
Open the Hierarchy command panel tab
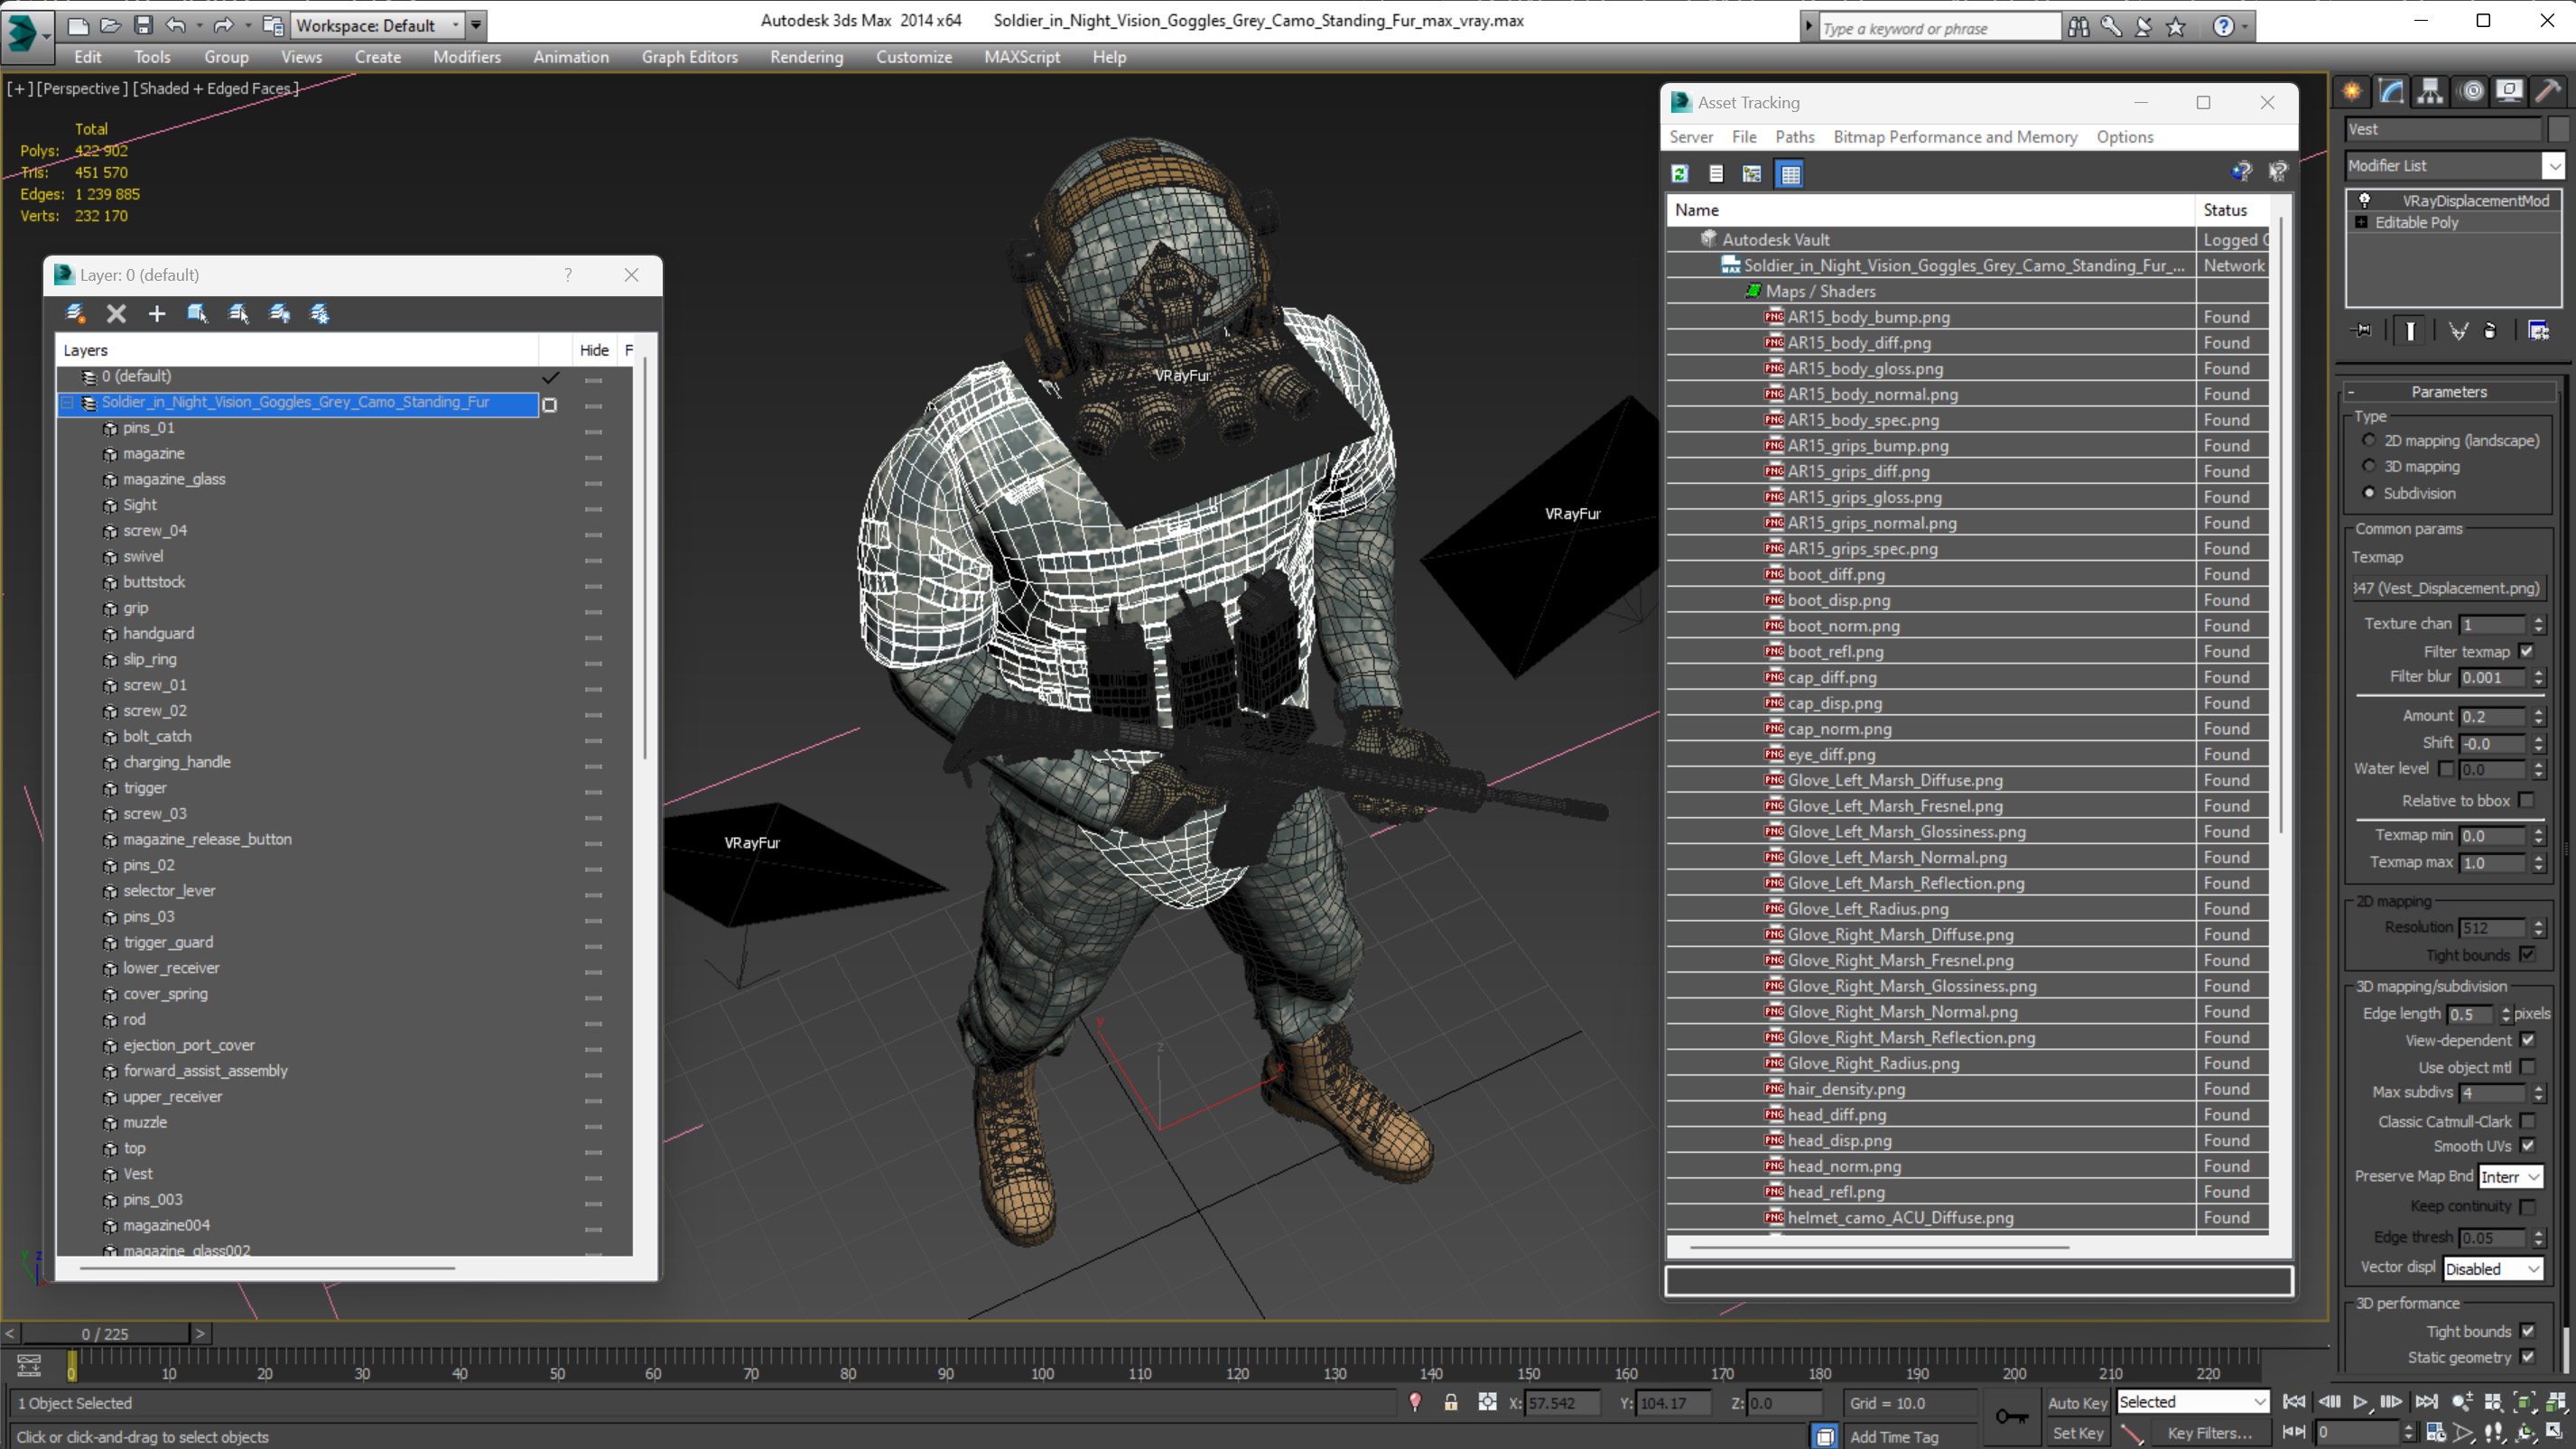point(2430,91)
